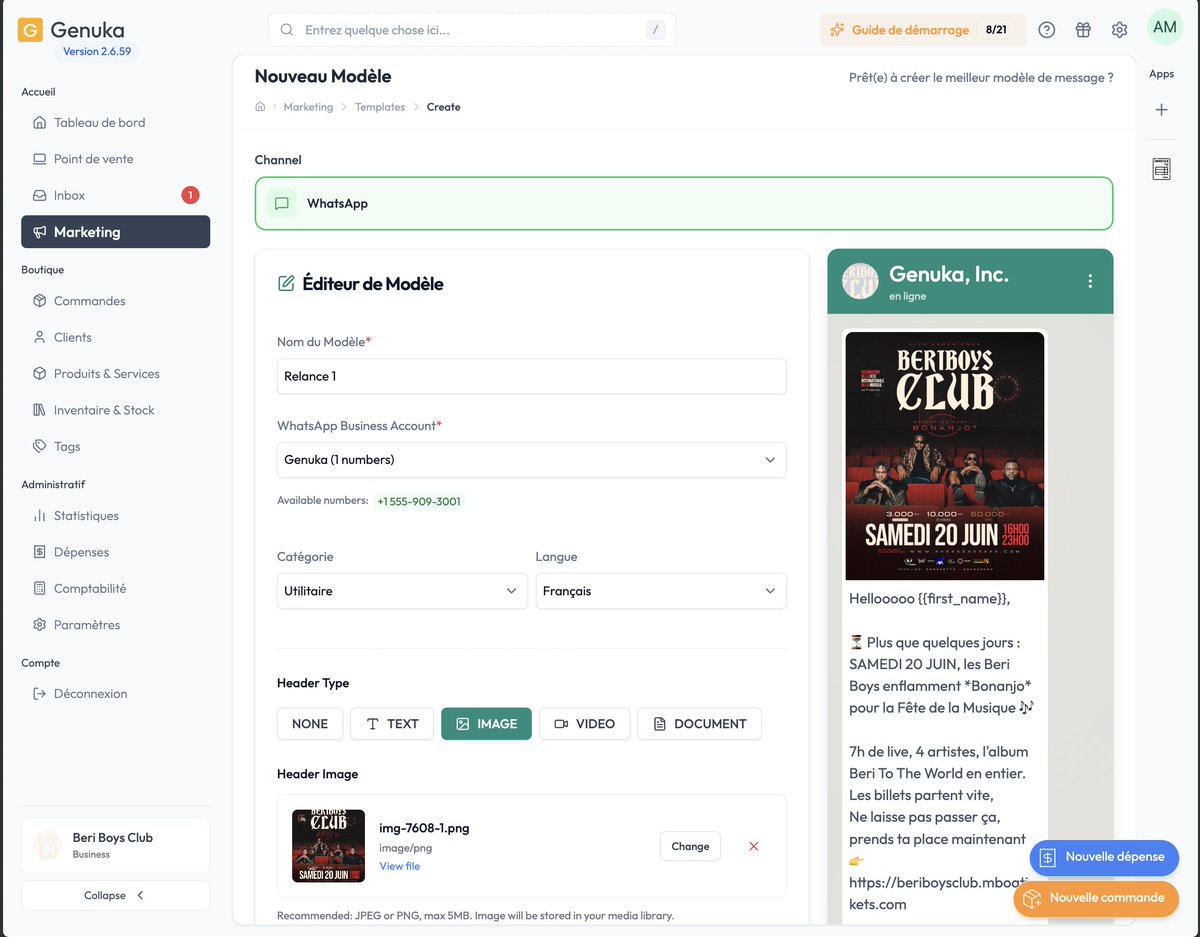Open the View file link

tap(400, 866)
